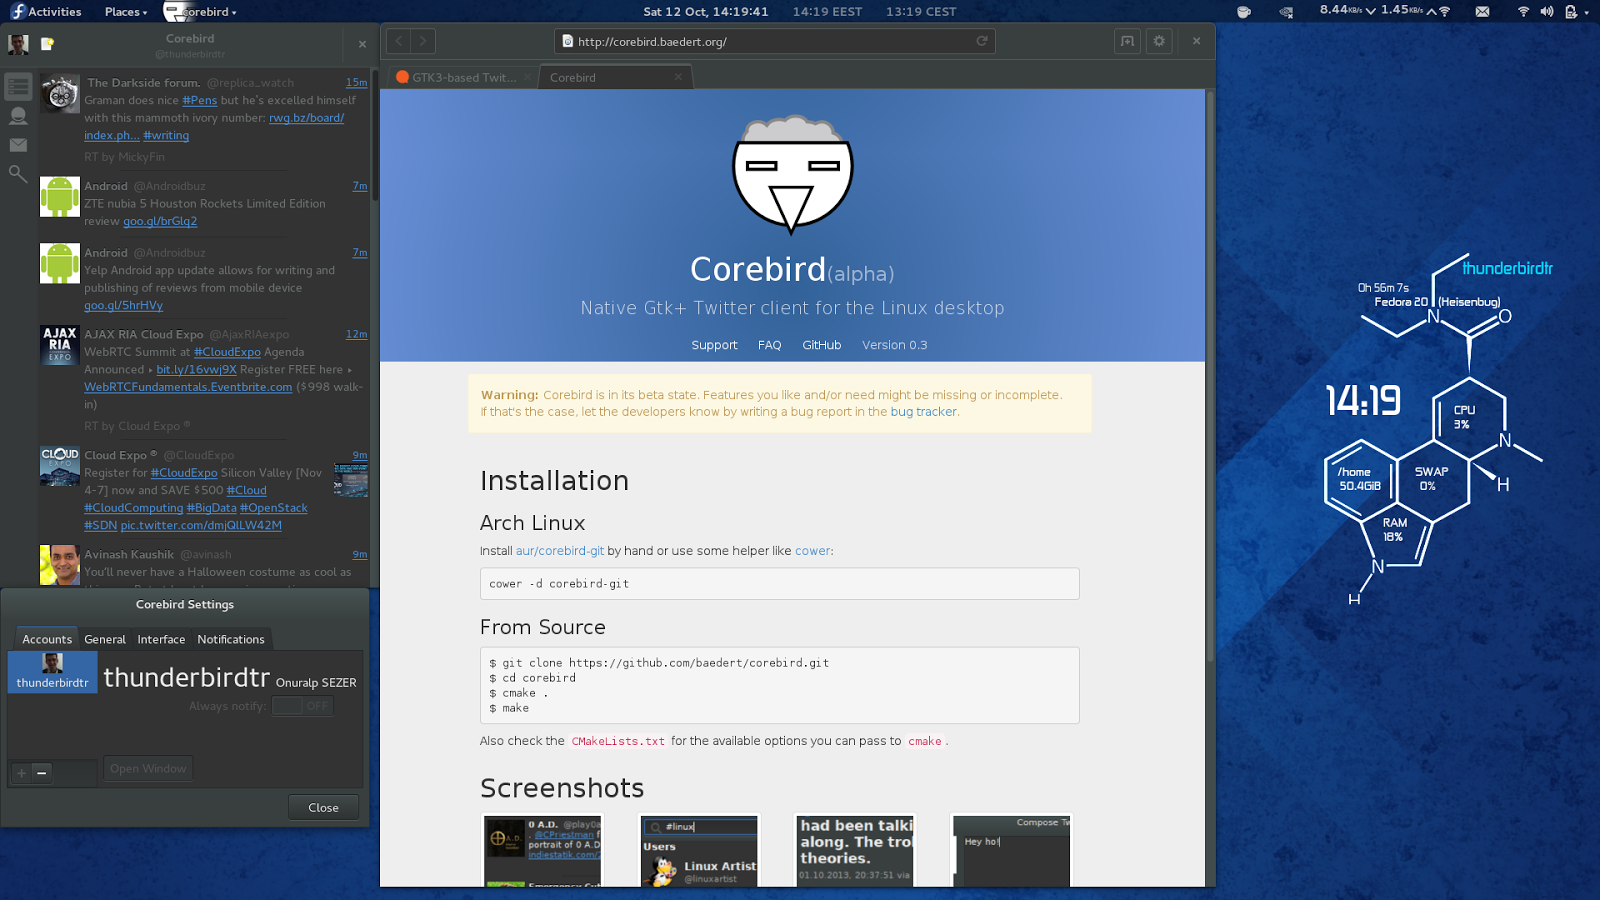Close the GTK3-based Twit... browser tab
This screenshot has height=900, width=1600.
527,77
